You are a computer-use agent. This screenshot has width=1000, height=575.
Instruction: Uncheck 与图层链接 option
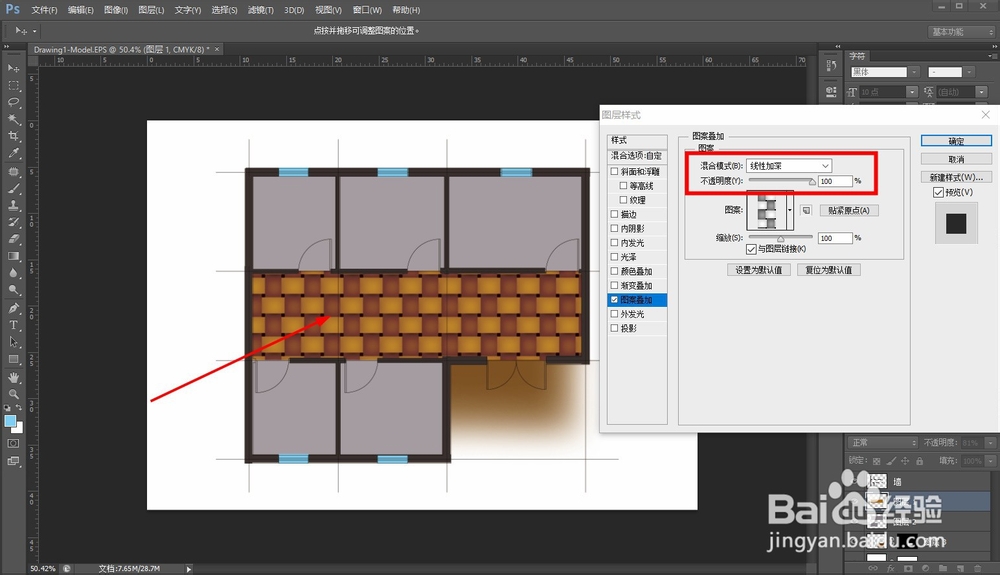(751, 249)
